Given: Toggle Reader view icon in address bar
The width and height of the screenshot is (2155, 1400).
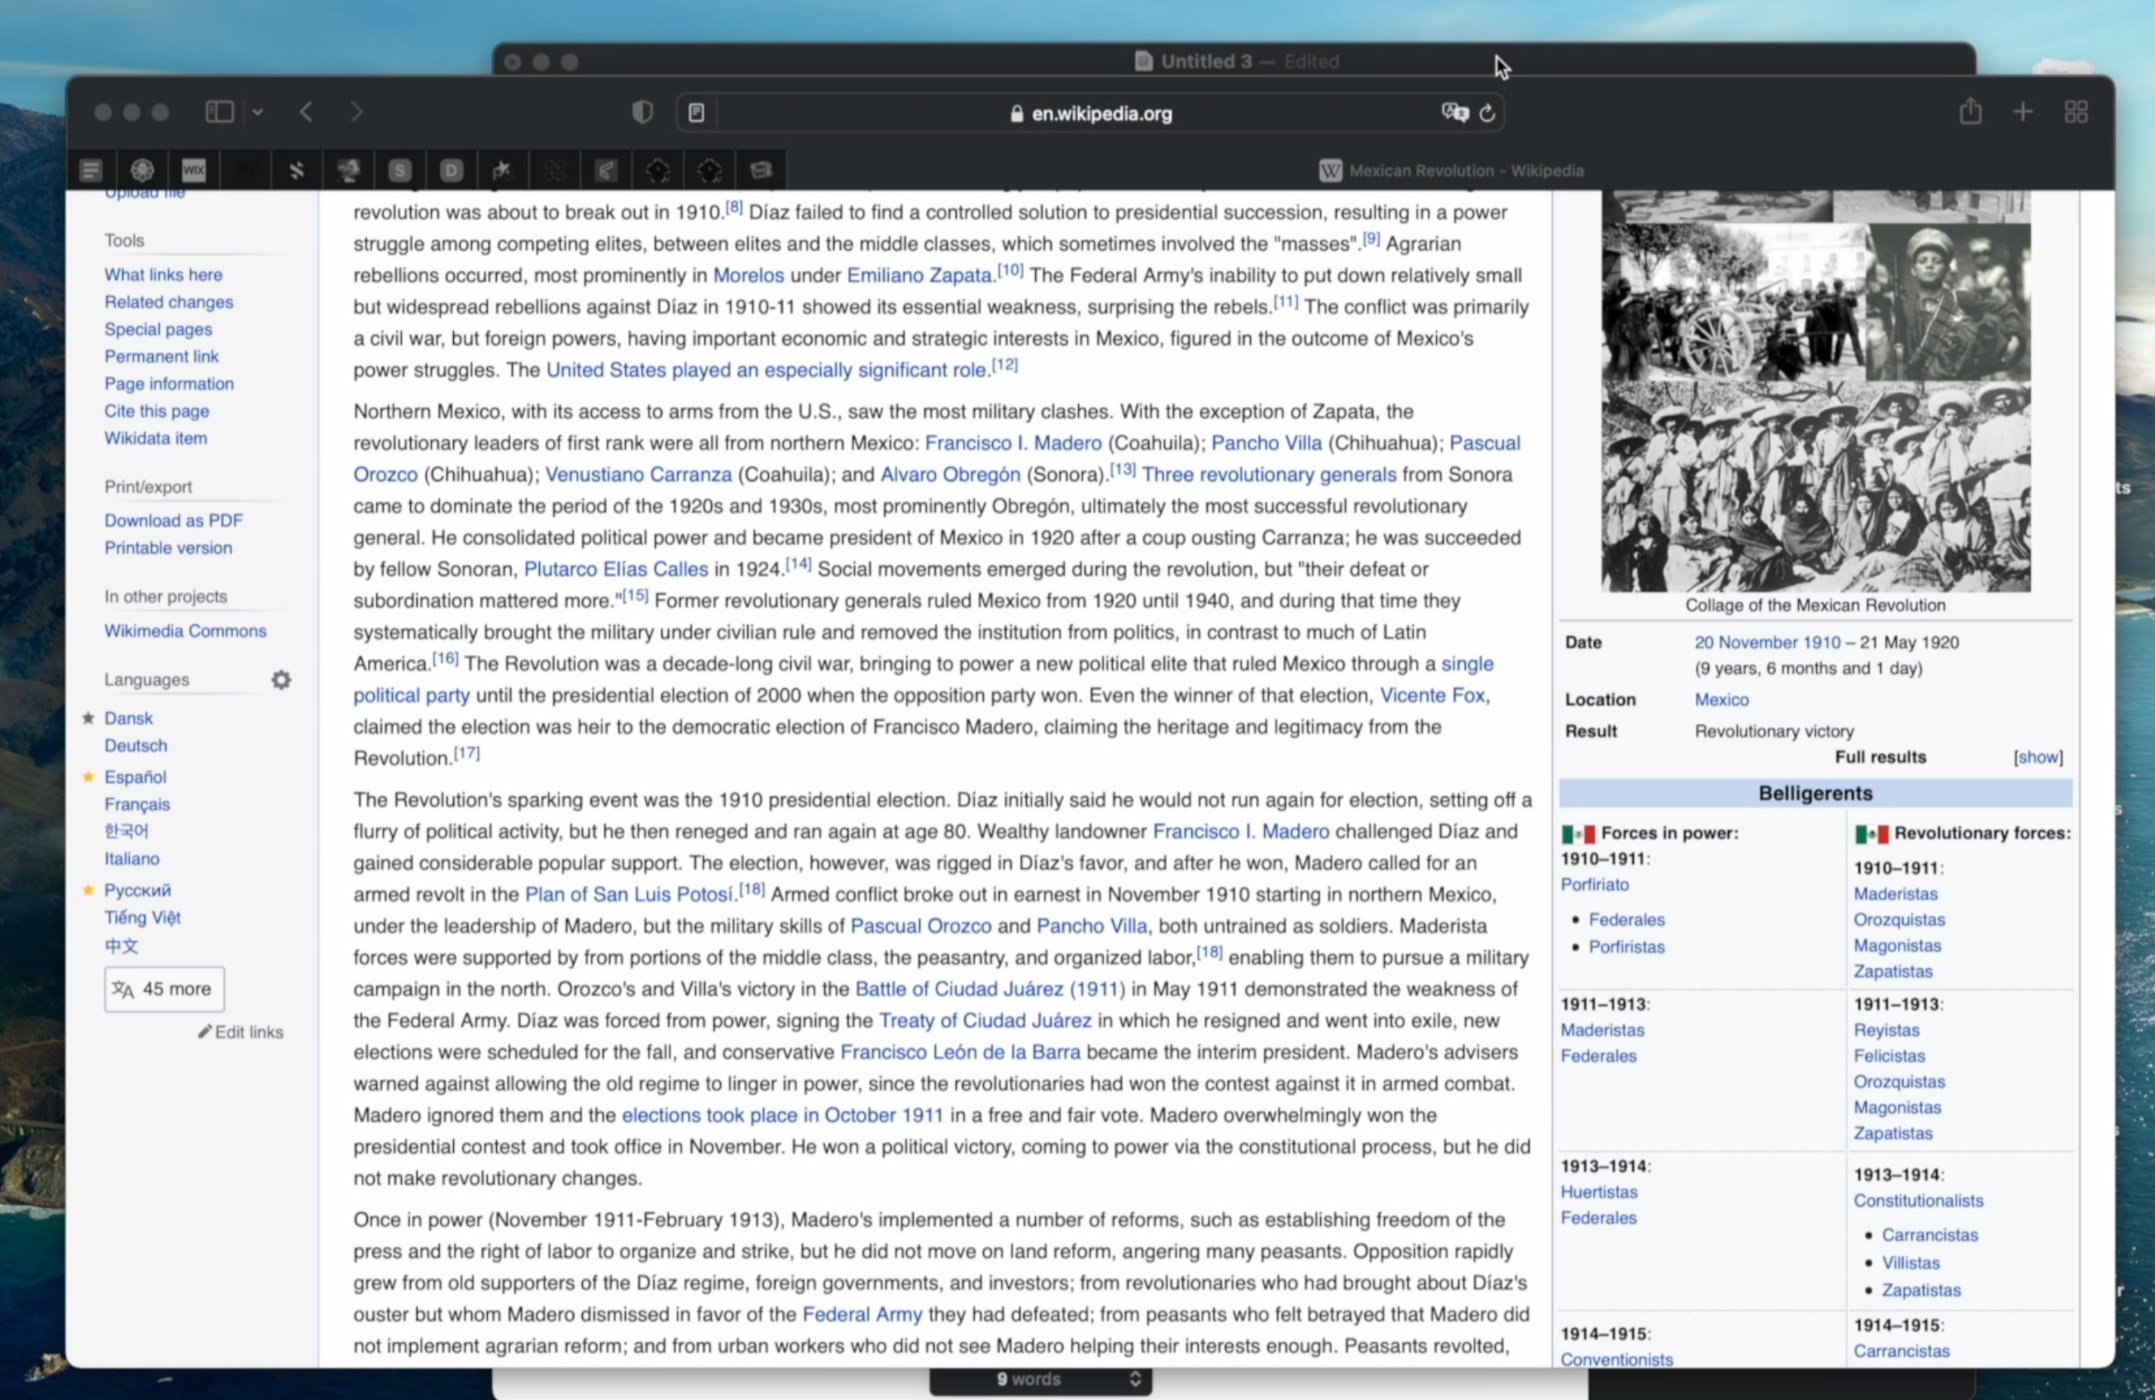Looking at the screenshot, I should 696,113.
